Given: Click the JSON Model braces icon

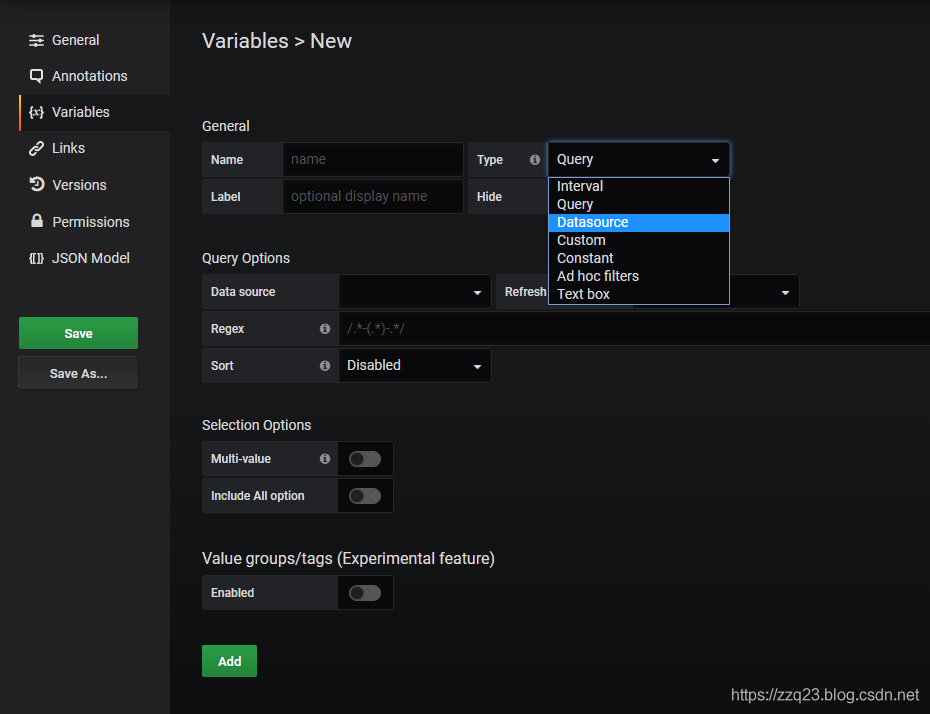Looking at the screenshot, I should pos(36,258).
